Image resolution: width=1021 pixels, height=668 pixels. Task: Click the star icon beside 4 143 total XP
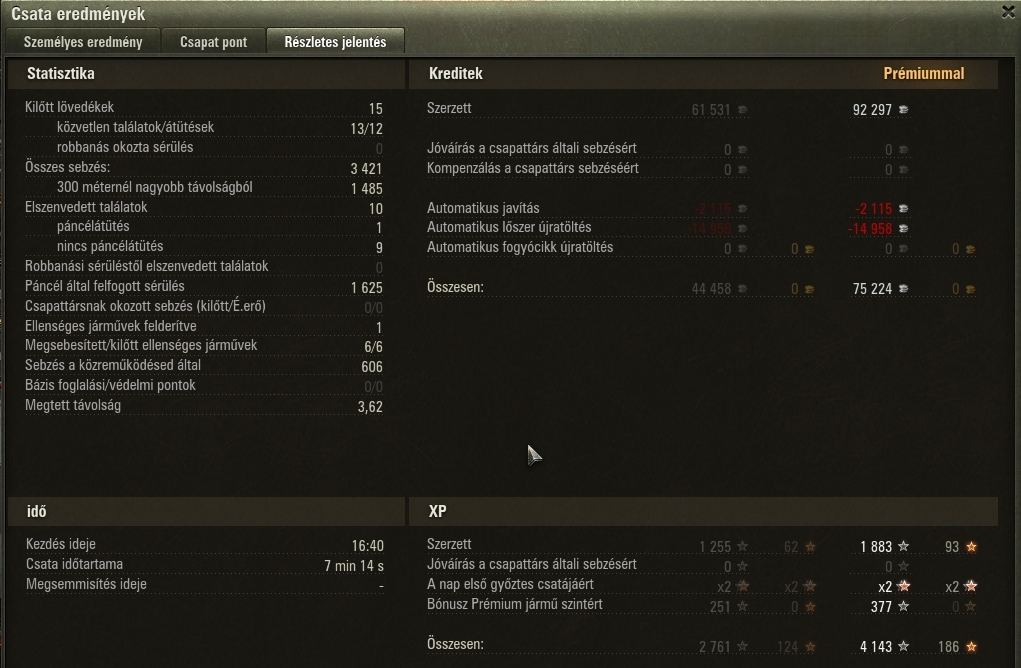coord(904,647)
